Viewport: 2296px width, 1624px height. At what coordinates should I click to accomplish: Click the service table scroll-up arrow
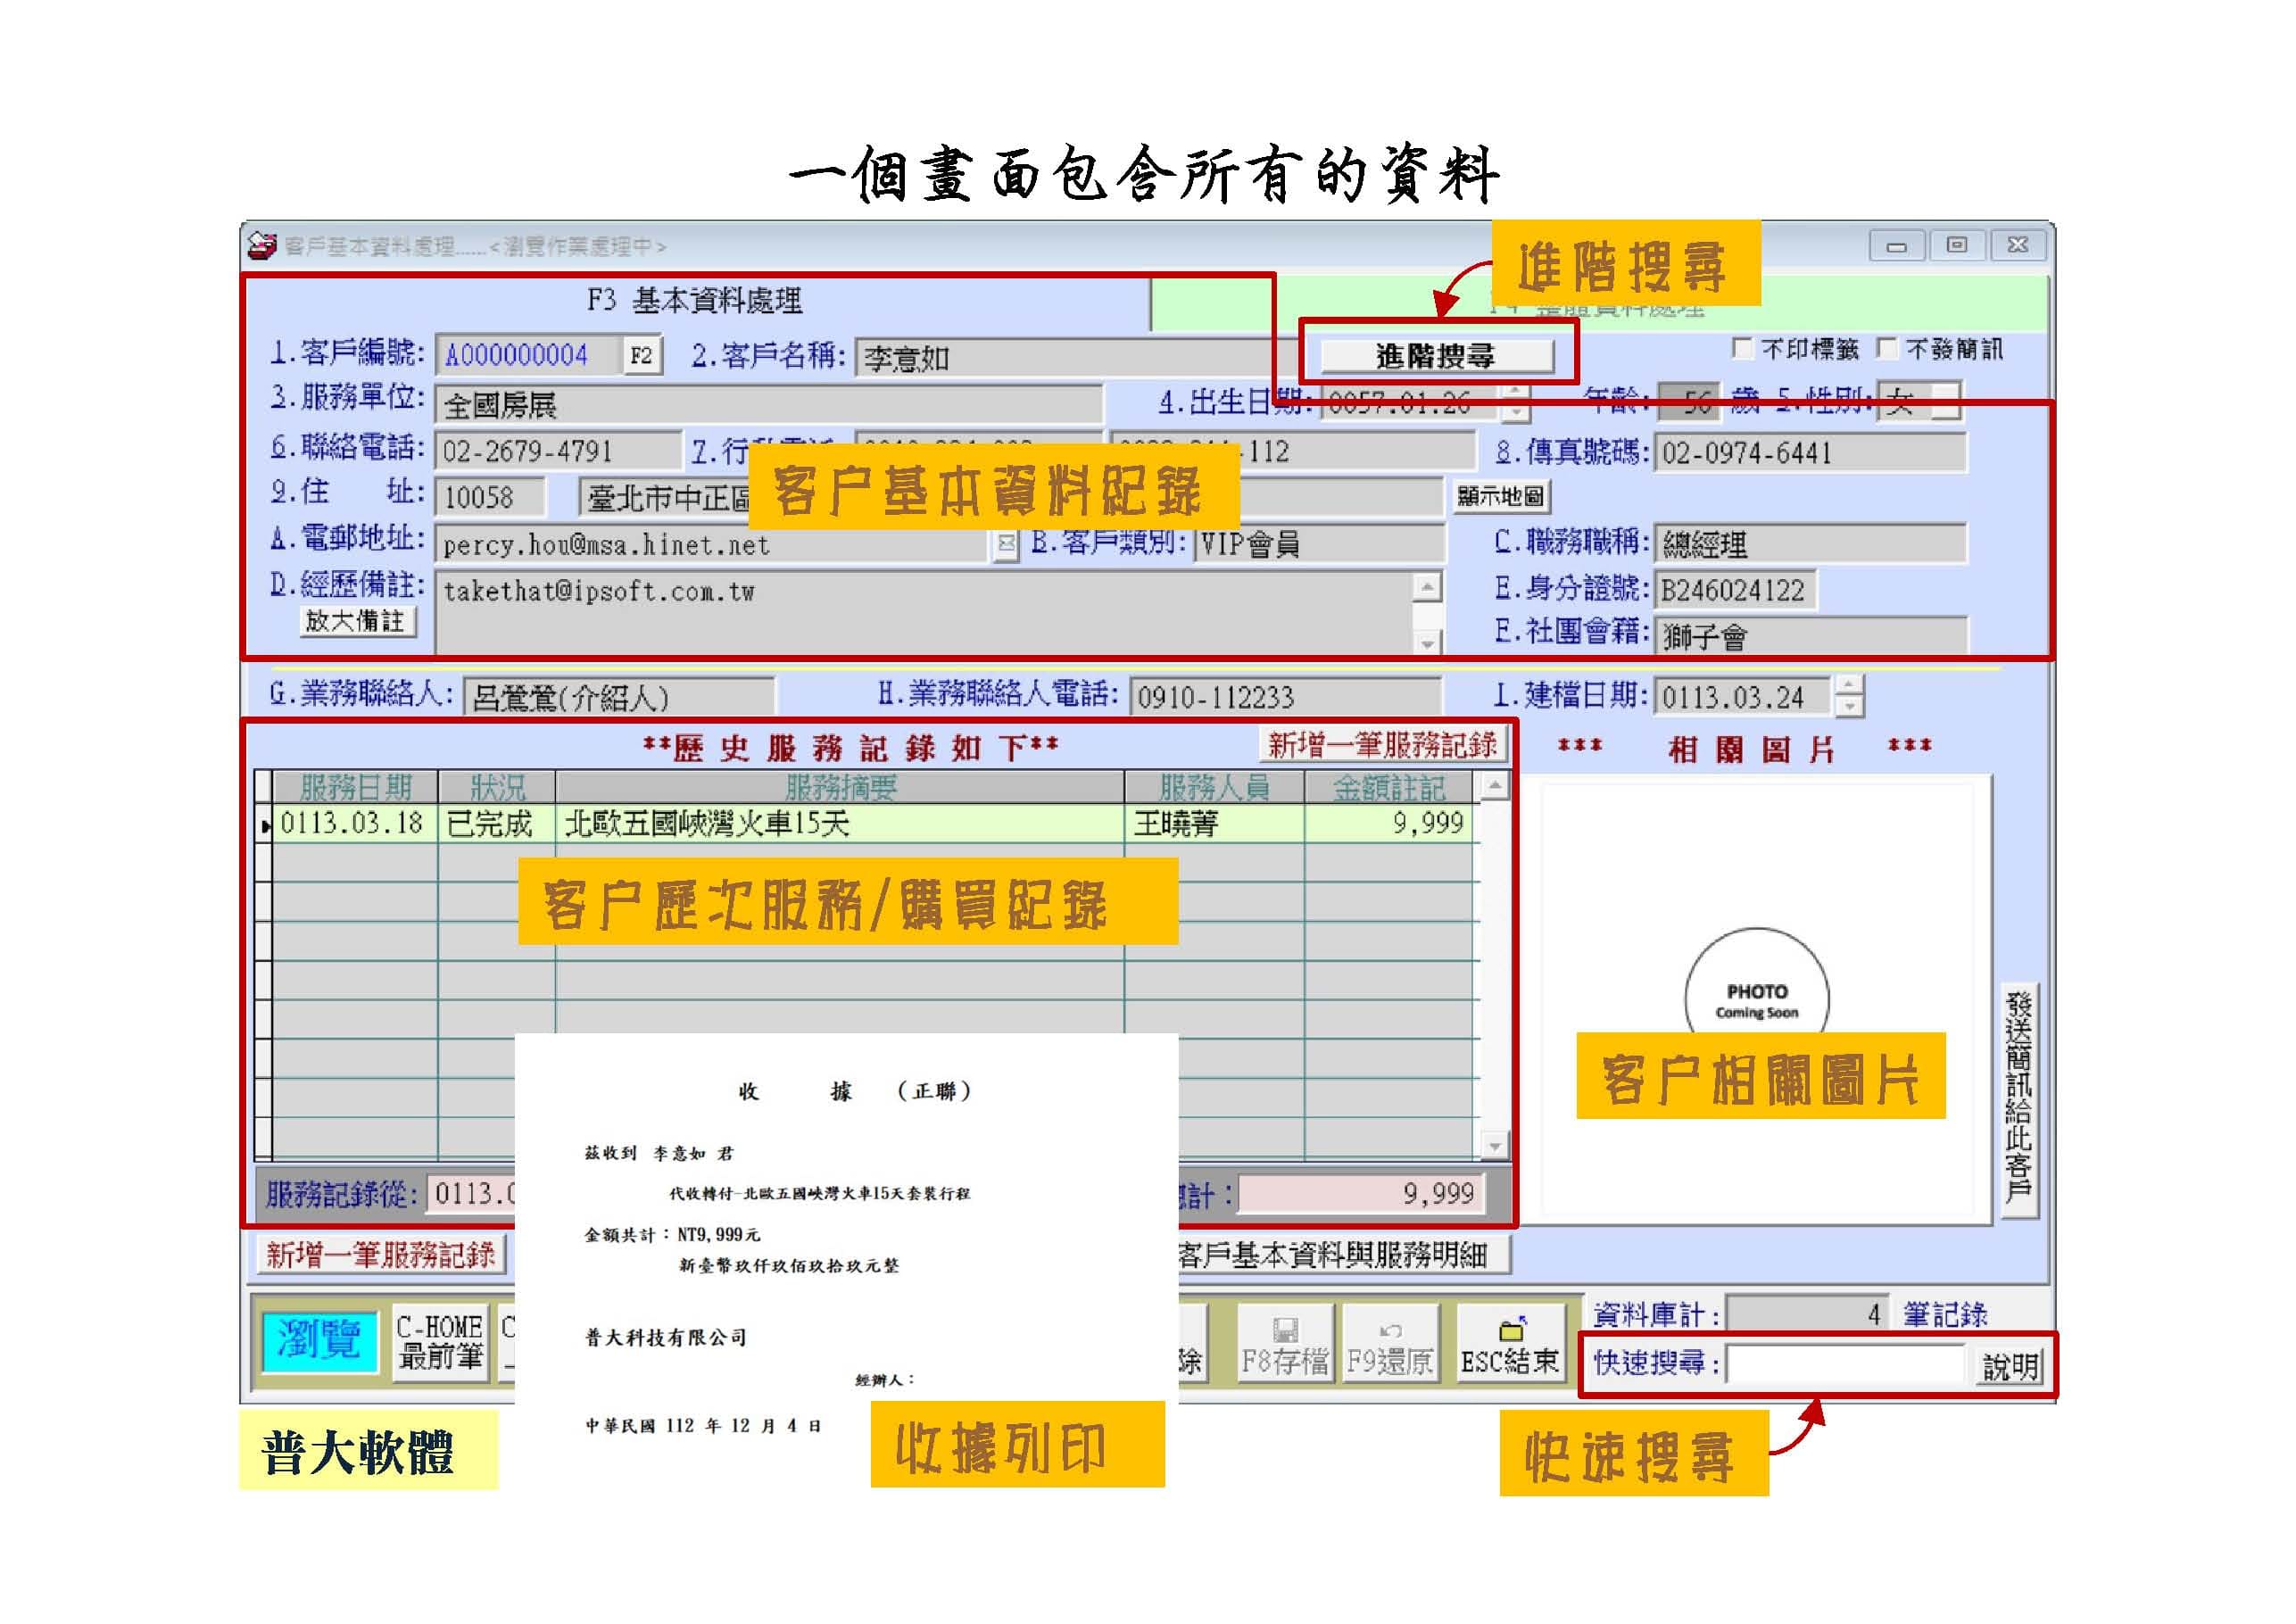pos(1494,786)
